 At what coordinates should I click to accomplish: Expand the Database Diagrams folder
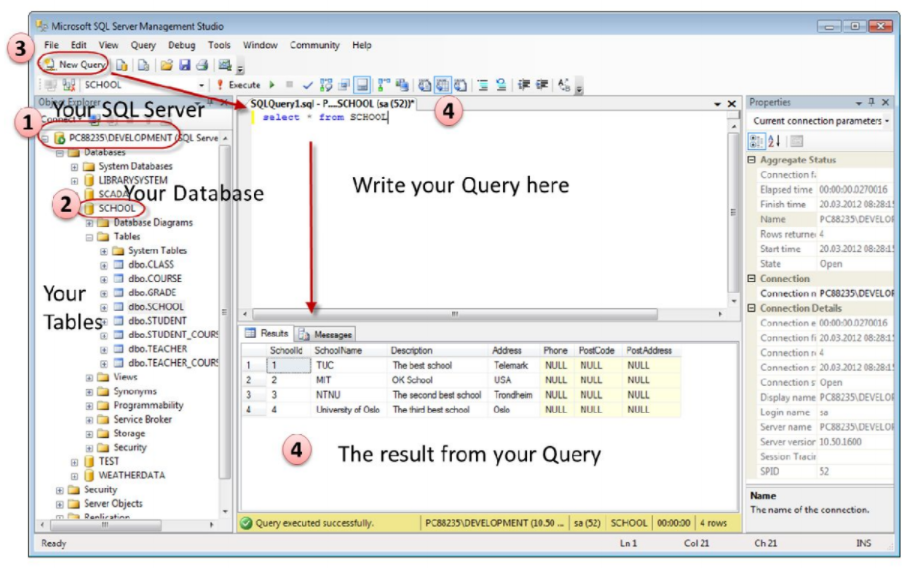pyautogui.click(x=89, y=223)
